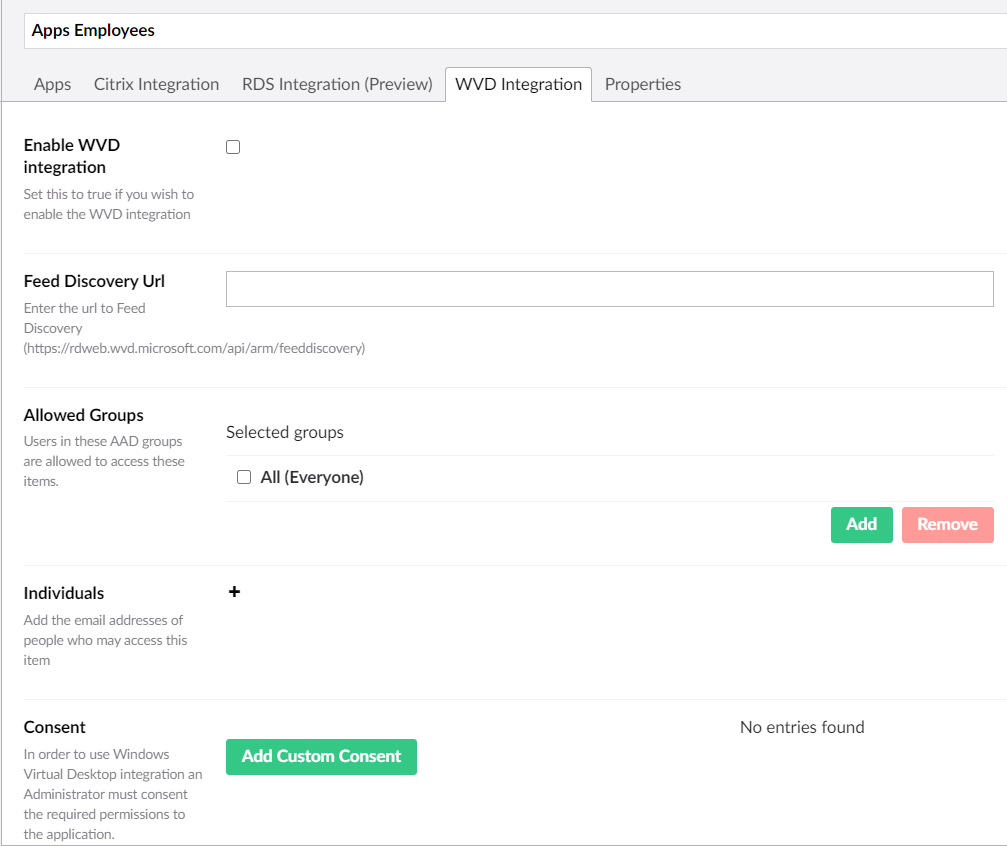Viewport: 1007px width, 846px height.
Task: Focus the Feed Discovery Url field
Action: (x=609, y=288)
